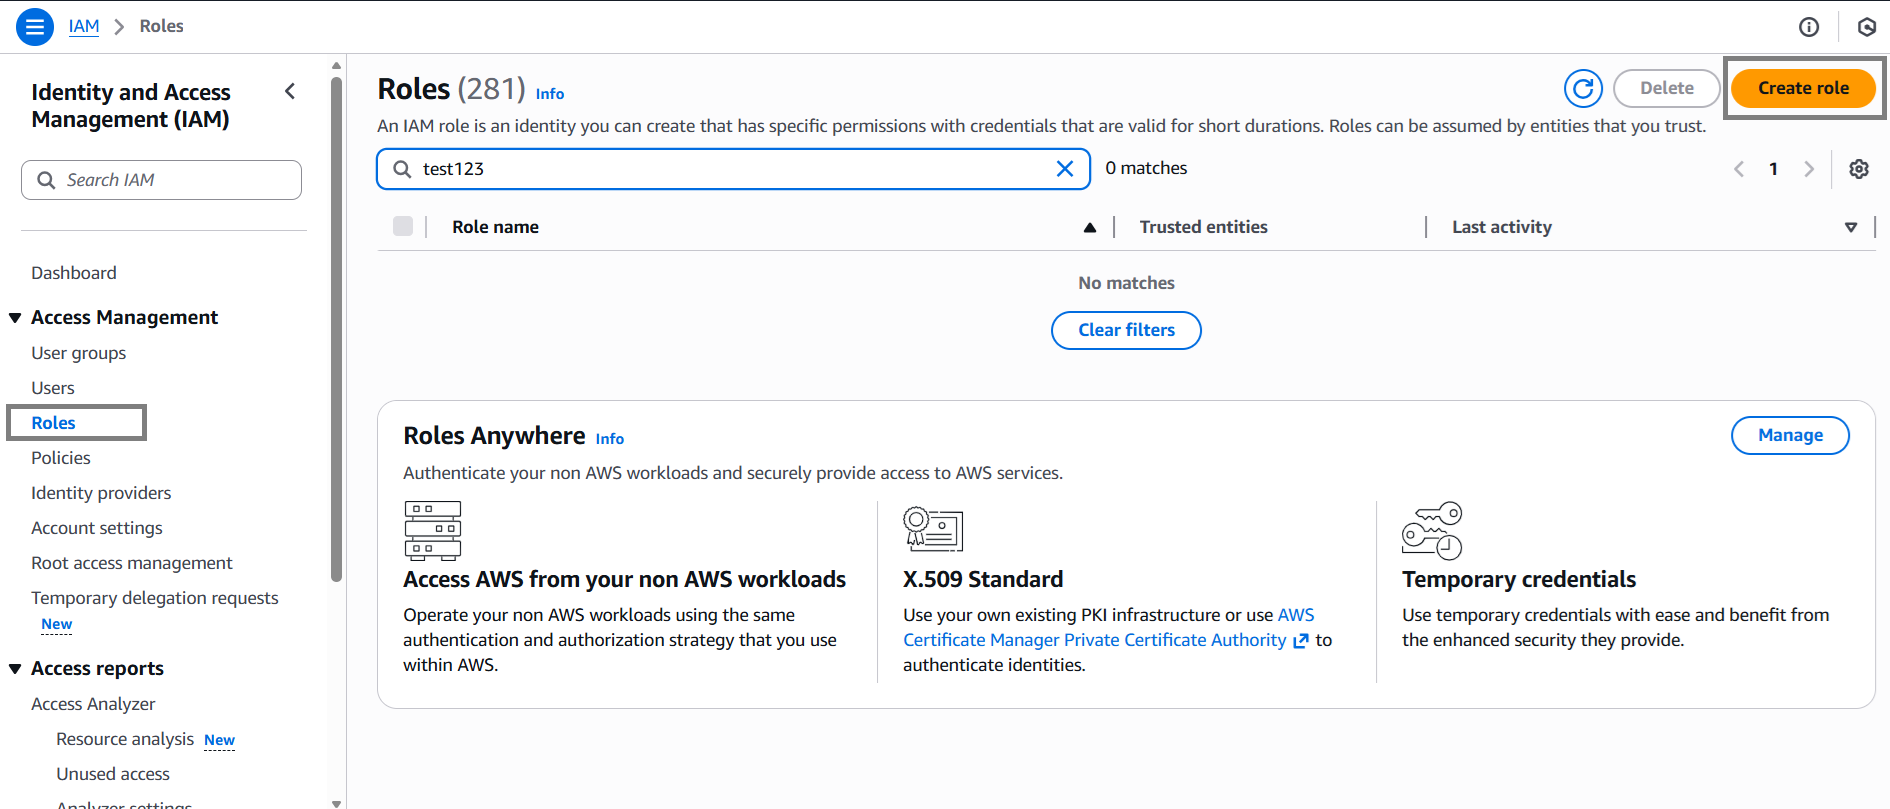Click the server rack workloads icon
This screenshot has width=1890, height=809.
tap(433, 530)
